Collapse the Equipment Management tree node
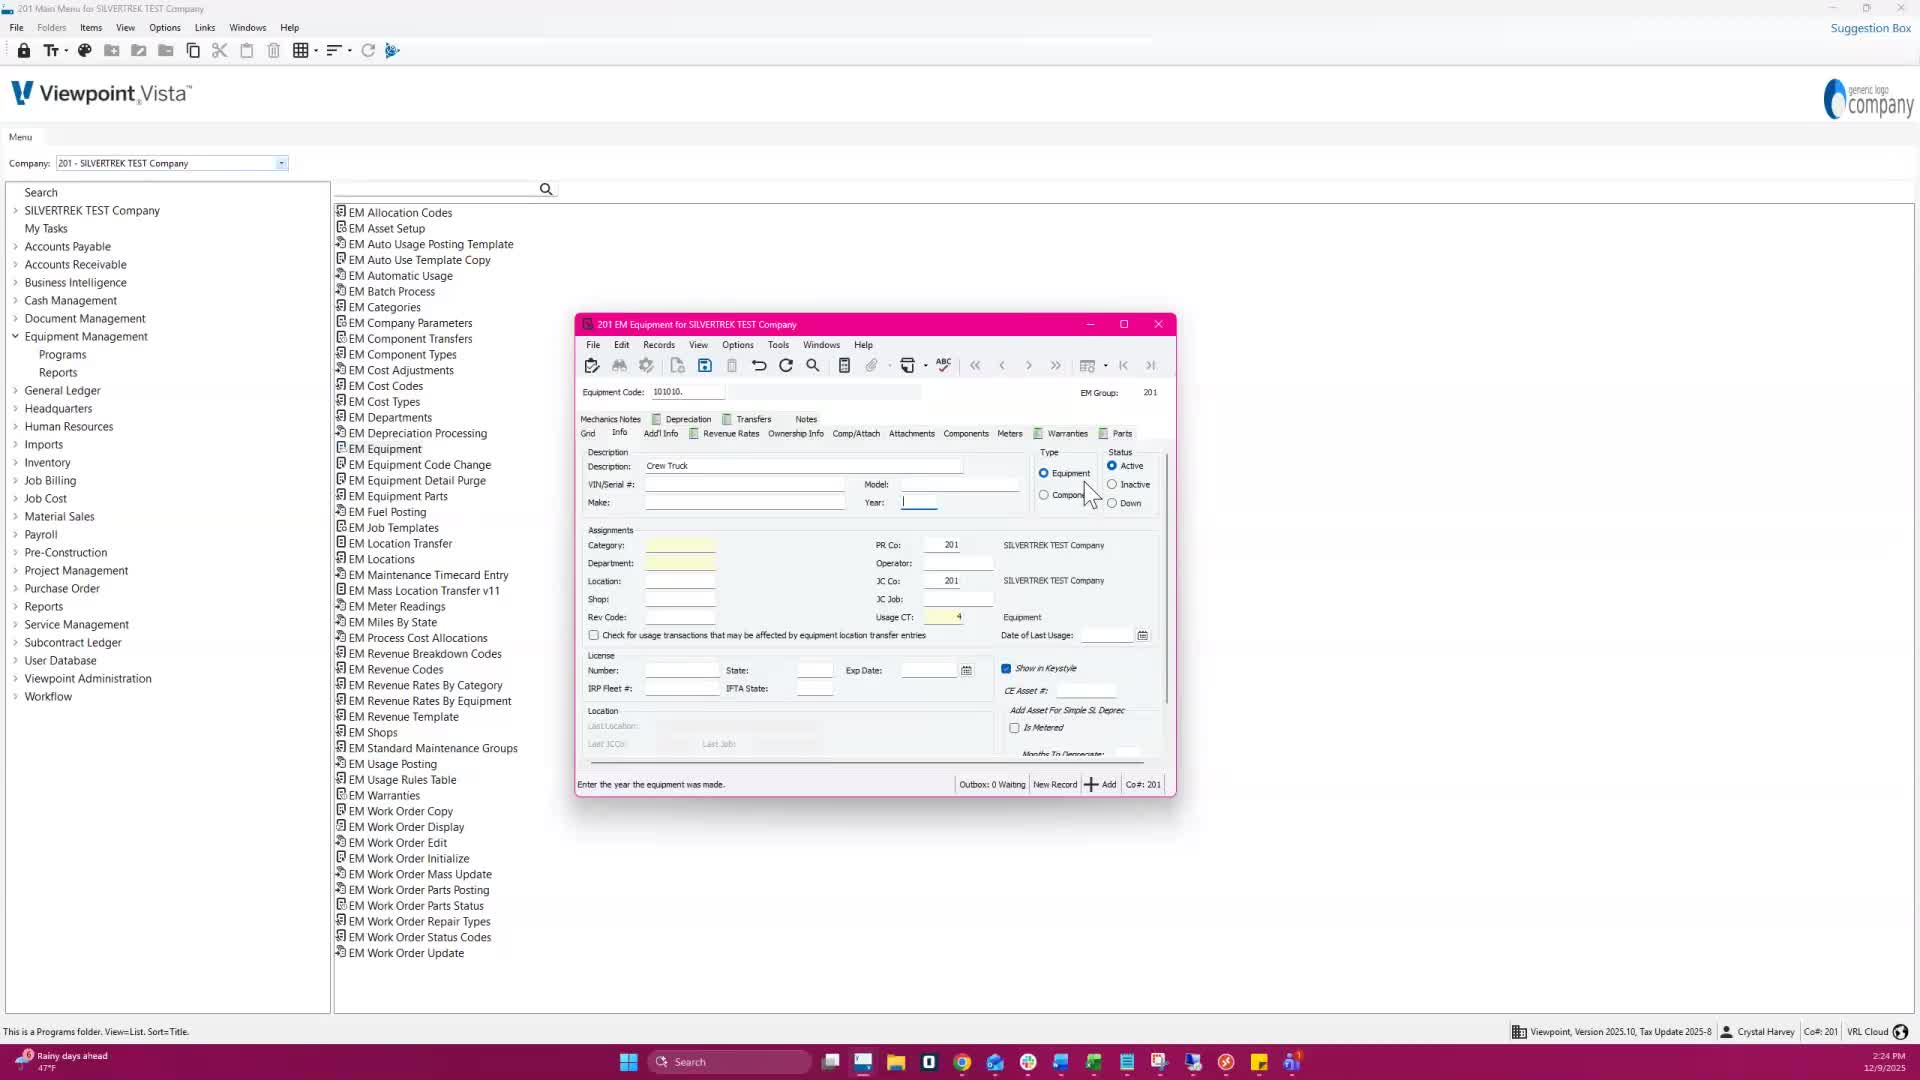Viewport: 1920px width, 1080px height. point(15,337)
